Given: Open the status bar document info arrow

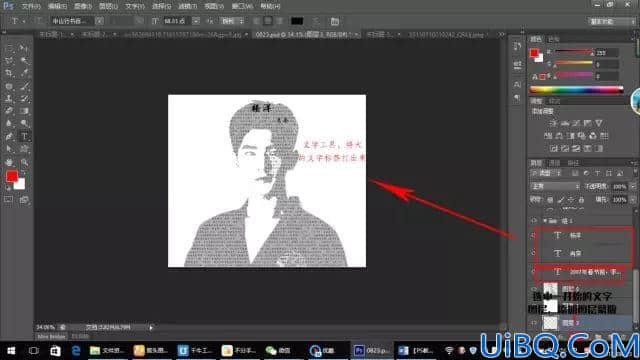Looking at the screenshot, I should [x=151, y=327].
